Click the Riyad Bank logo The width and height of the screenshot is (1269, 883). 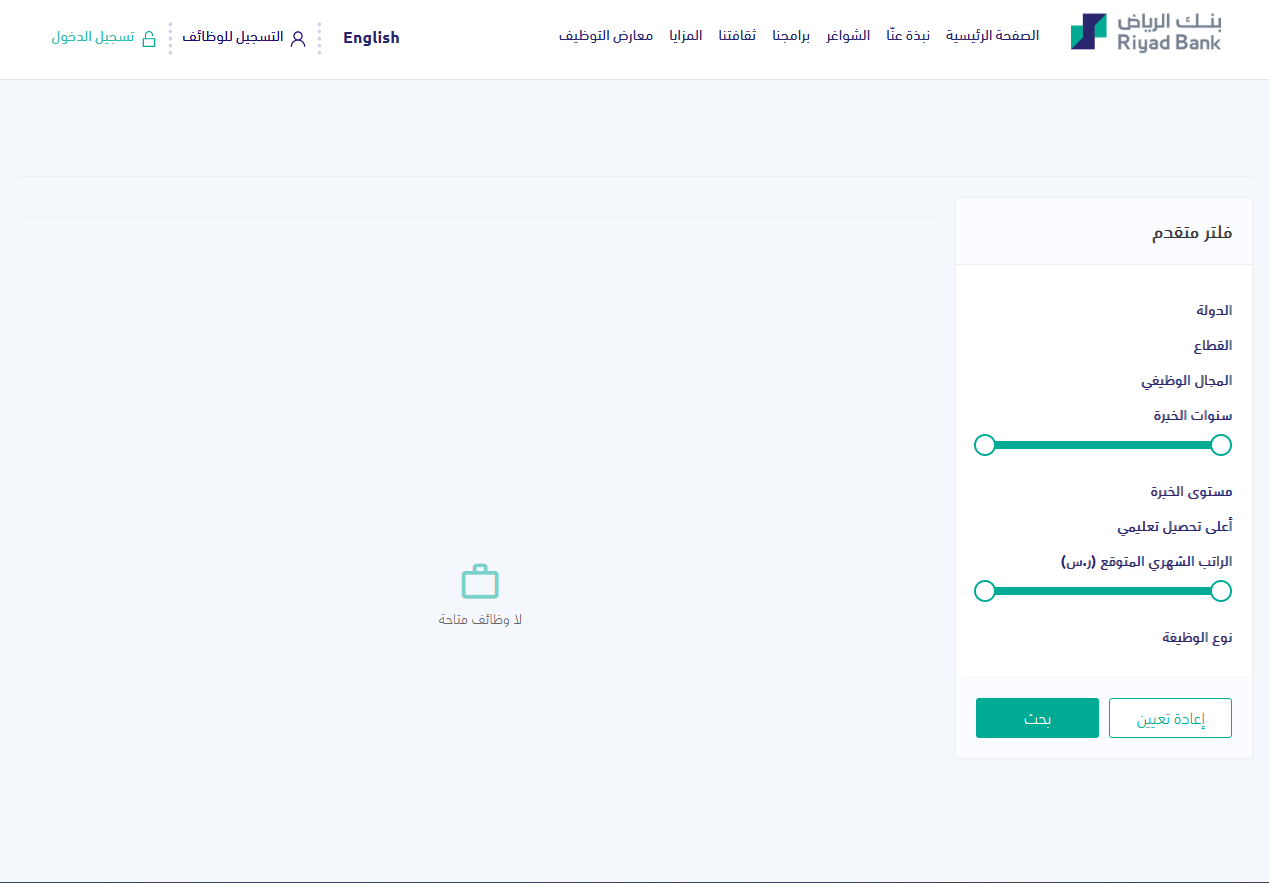1145,32
